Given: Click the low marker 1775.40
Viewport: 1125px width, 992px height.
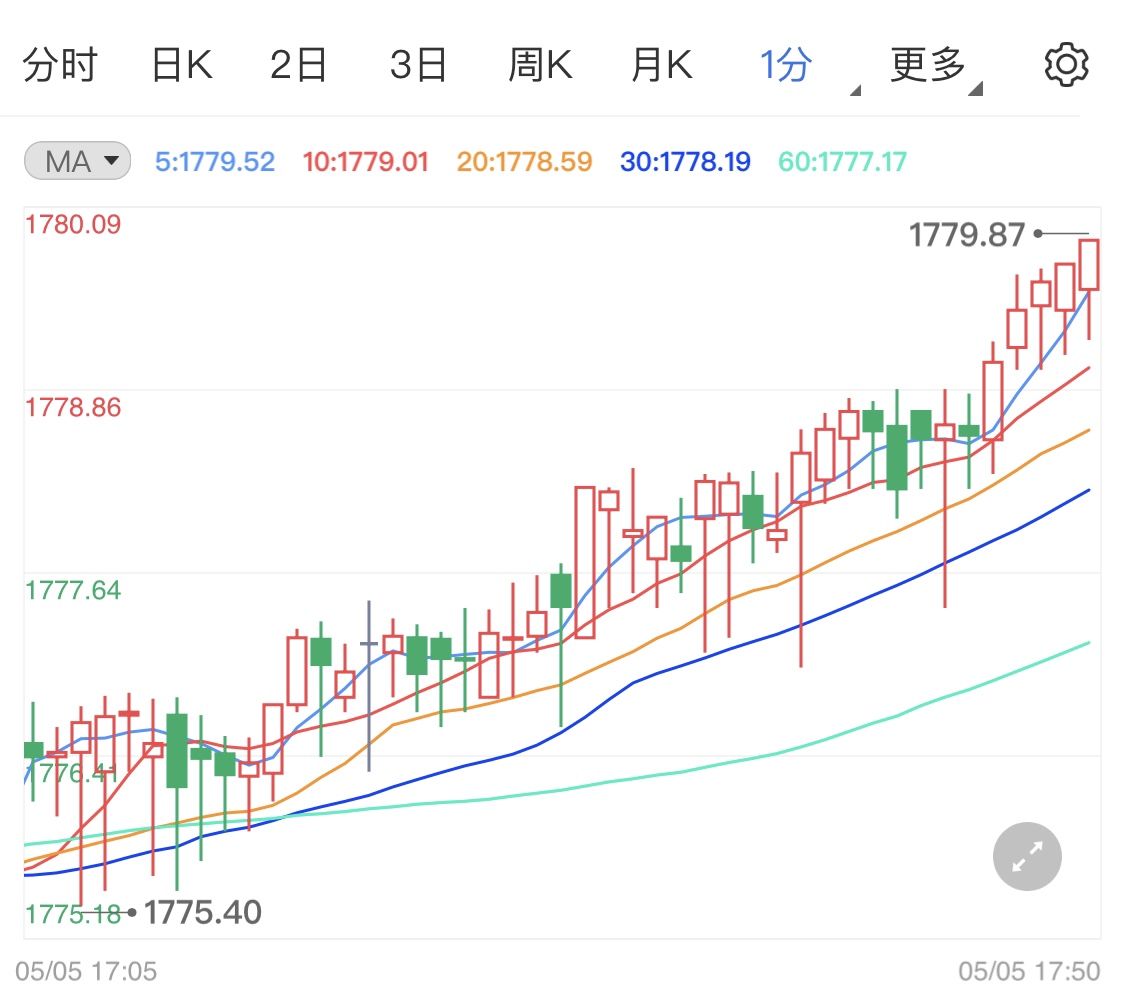Looking at the screenshot, I should point(203,912).
